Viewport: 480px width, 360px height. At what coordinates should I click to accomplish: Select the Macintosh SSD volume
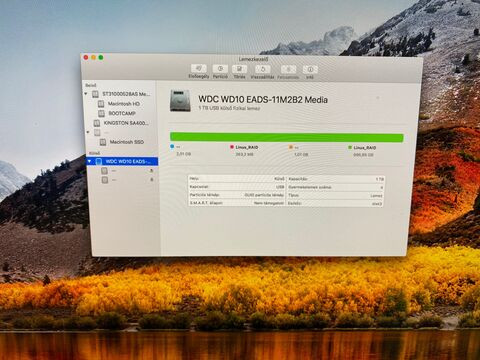coord(127,142)
